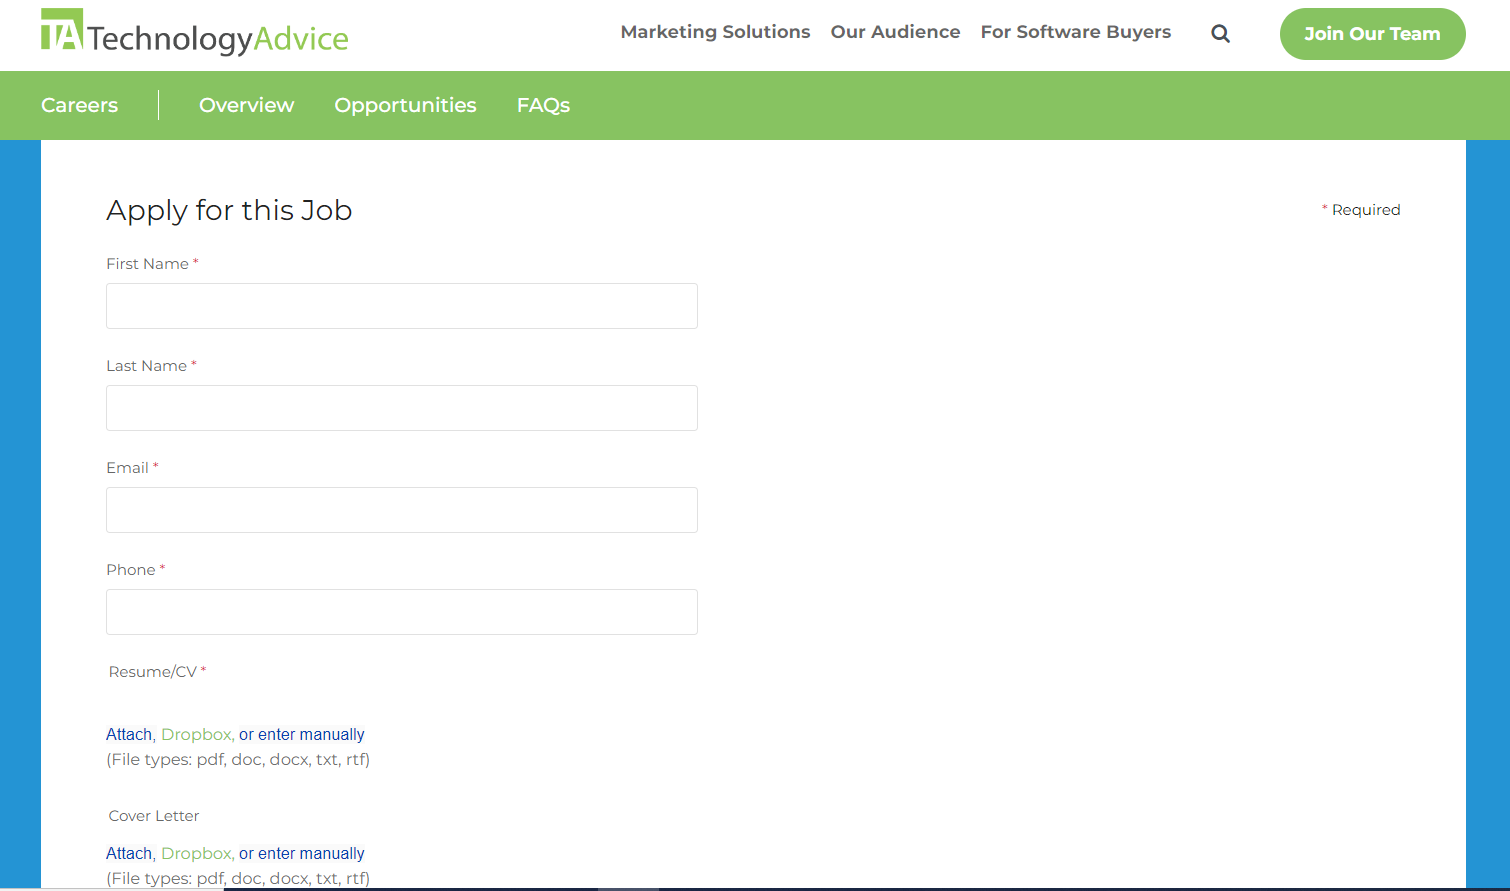Image resolution: width=1510 pixels, height=891 pixels.
Task: Open Our Audience in the top navigation
Action: [895, 32]
